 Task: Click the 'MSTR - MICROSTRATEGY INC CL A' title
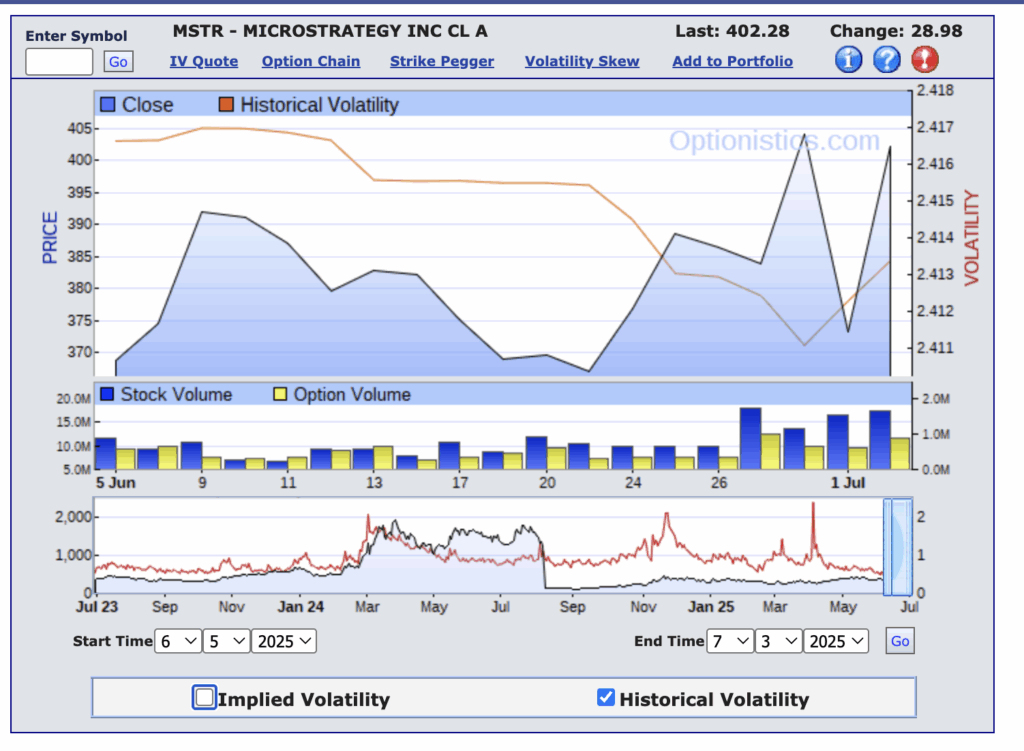[x=330, y=31]
